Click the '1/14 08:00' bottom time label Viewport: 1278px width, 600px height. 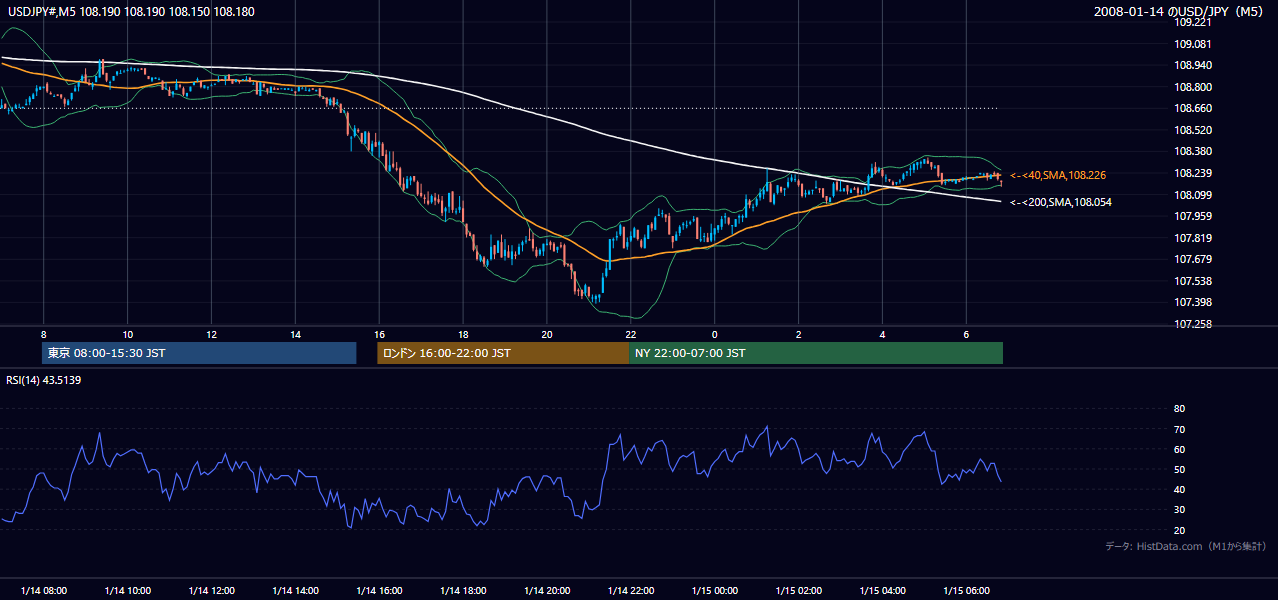[x=43, y=591]
